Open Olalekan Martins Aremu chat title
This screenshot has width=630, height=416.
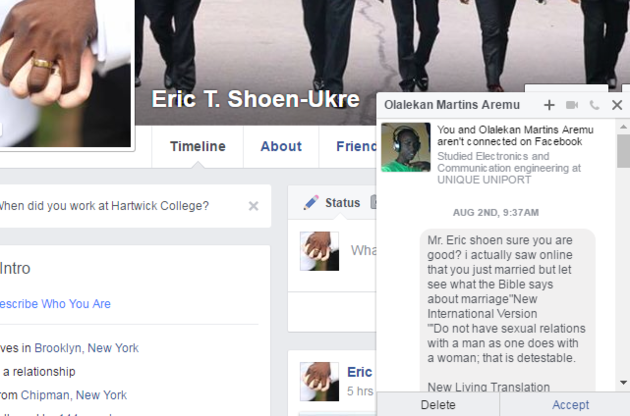[451, 105]
